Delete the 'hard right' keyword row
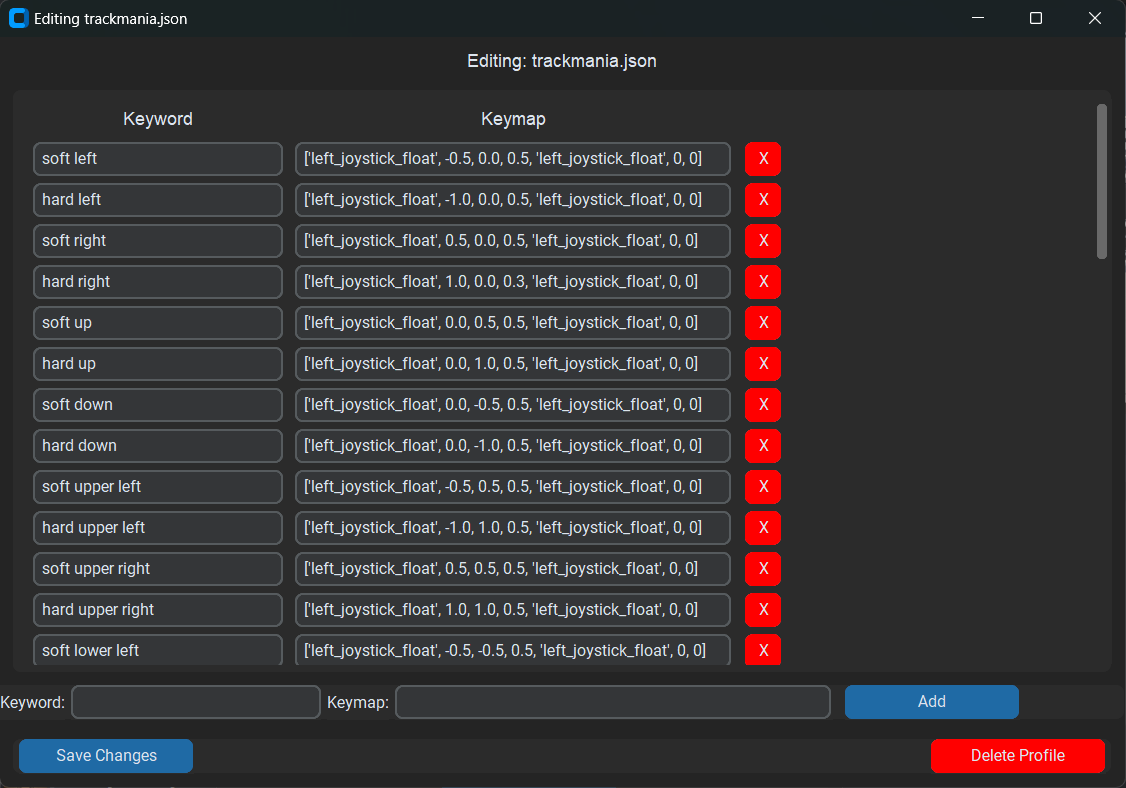 [763, 282]
